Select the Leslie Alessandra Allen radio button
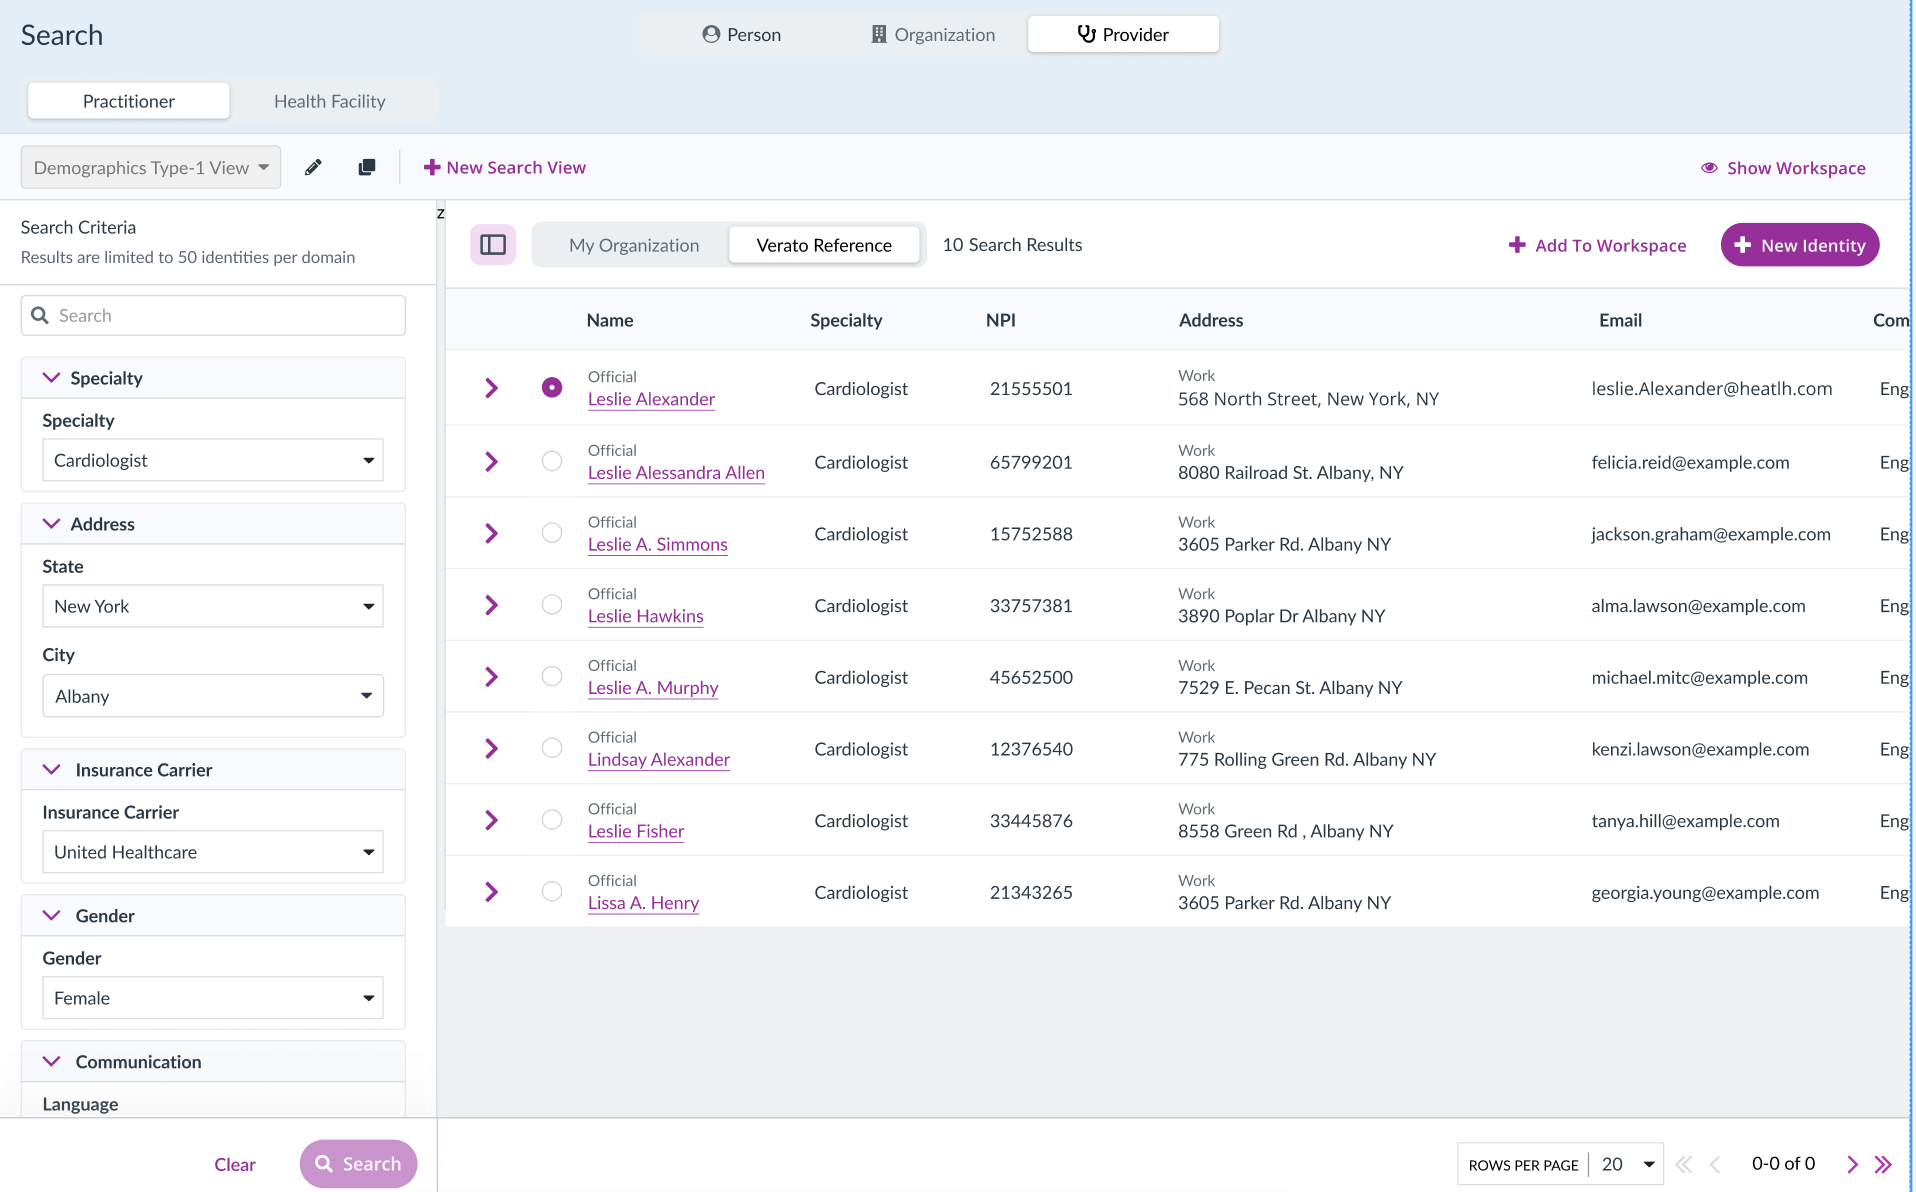The height and width of the screenshot is (1192, 1916). coord(552,461)
